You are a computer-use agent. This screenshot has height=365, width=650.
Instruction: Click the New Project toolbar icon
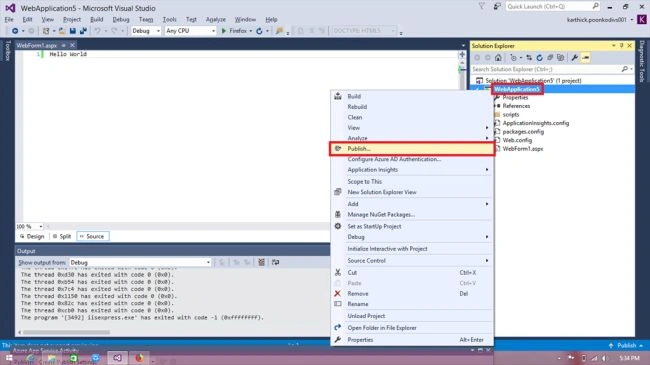tap(46, 31)
